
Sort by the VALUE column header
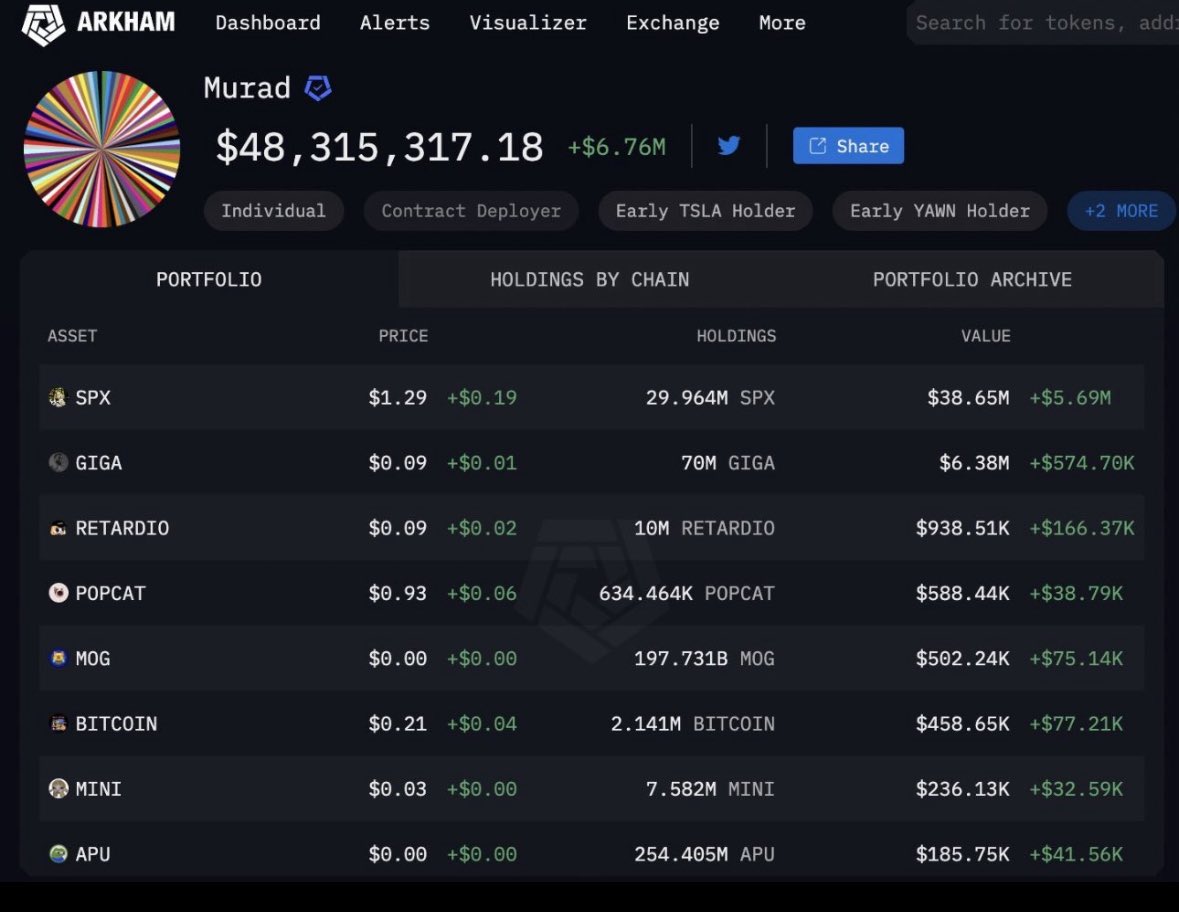click(x=986, y=336)
